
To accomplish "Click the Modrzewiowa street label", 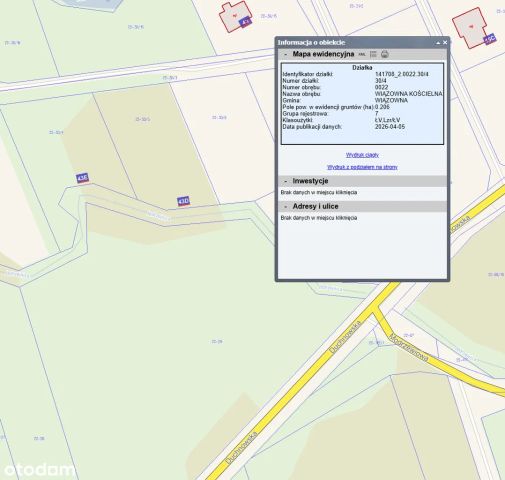I will click(x=409, y=347).
